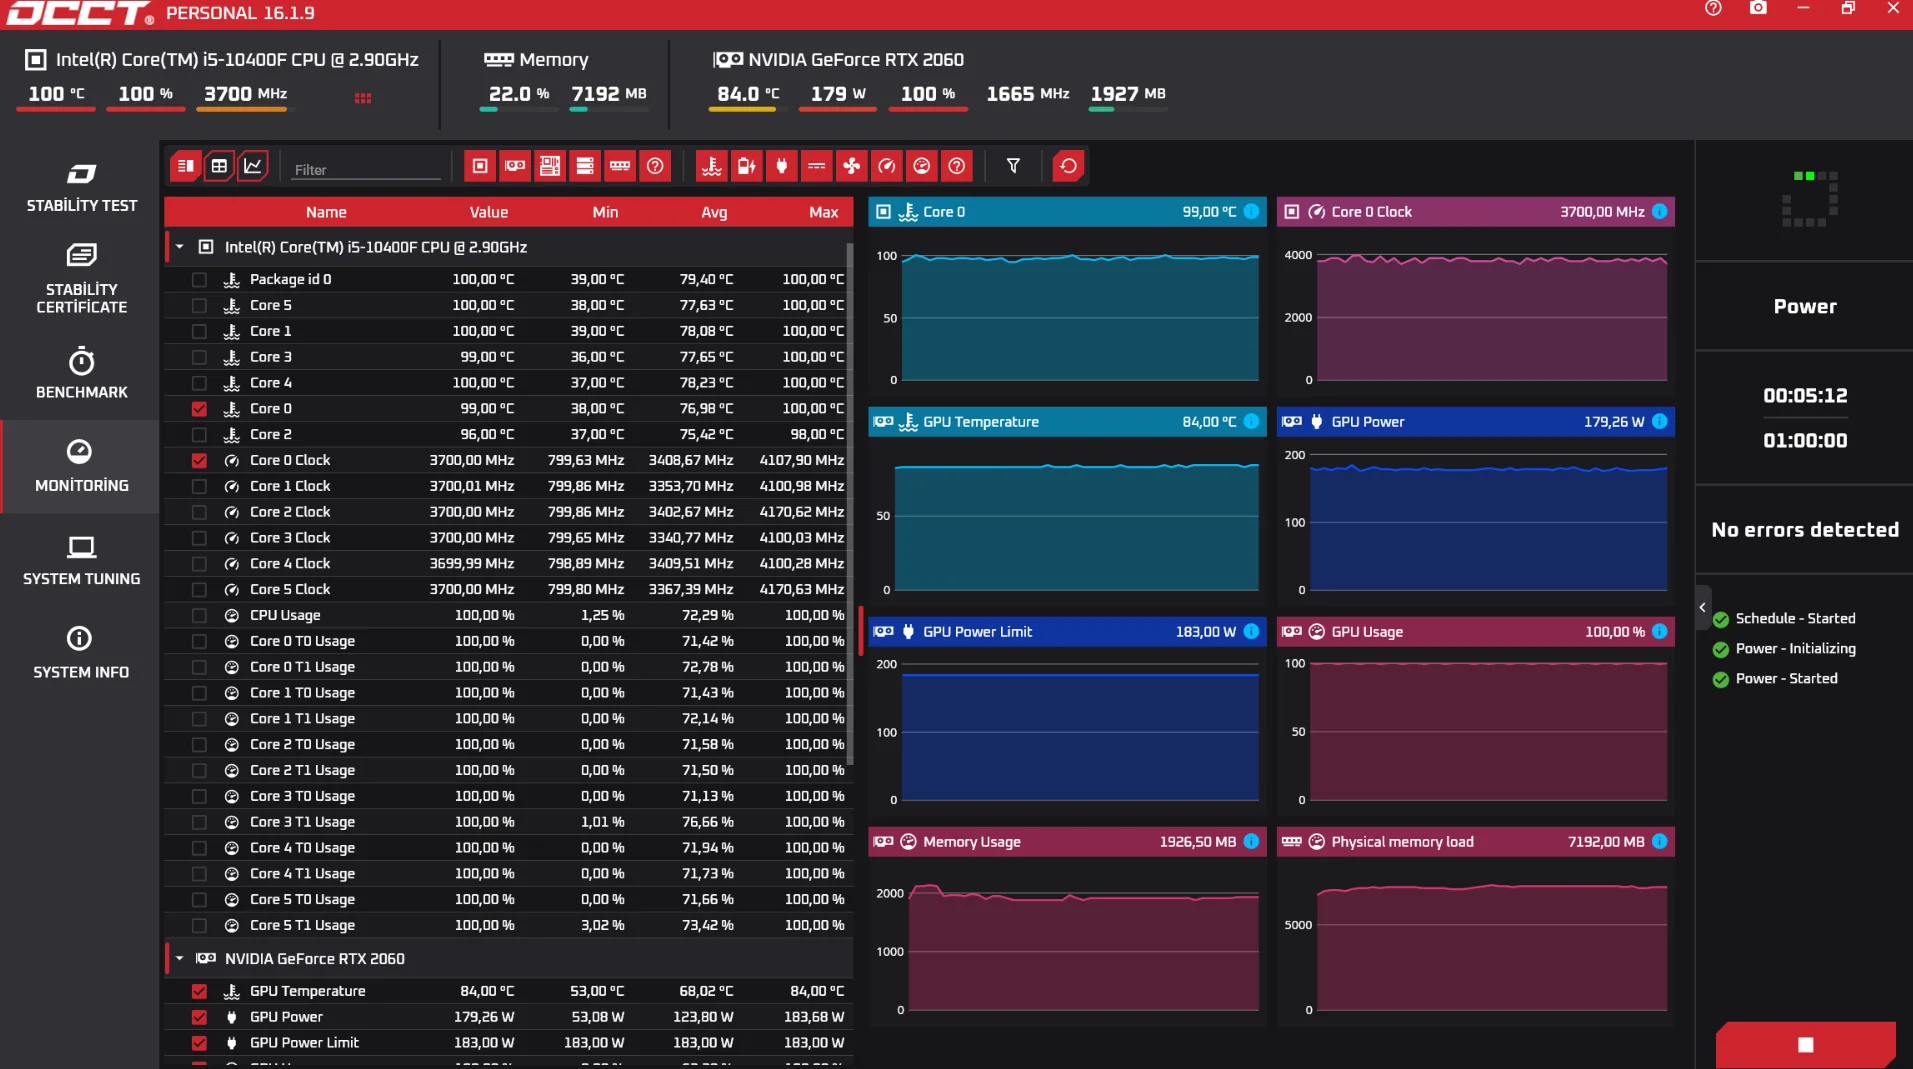The height and width of the screenshot is (1069, 1913).
Task: Open info for the GPU Power graph
Action: 1659,422
